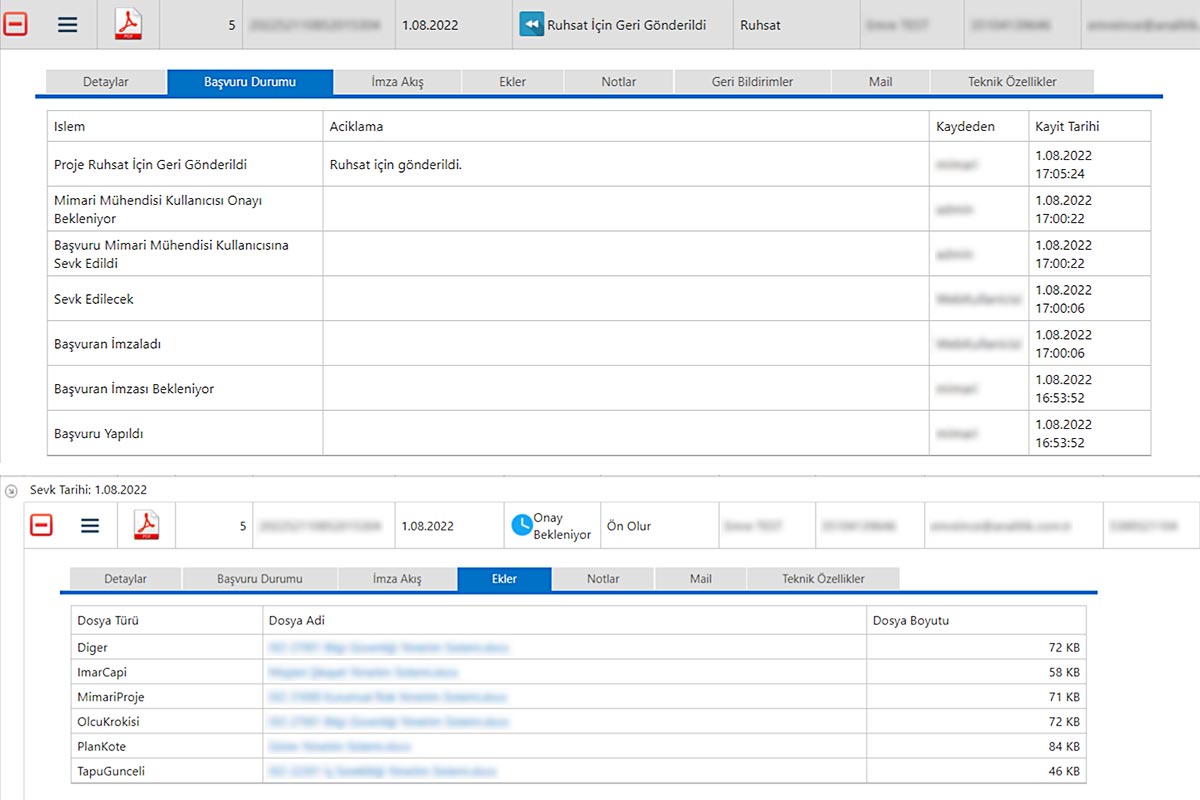Open the TapuGunceli file link

[382, 771]
